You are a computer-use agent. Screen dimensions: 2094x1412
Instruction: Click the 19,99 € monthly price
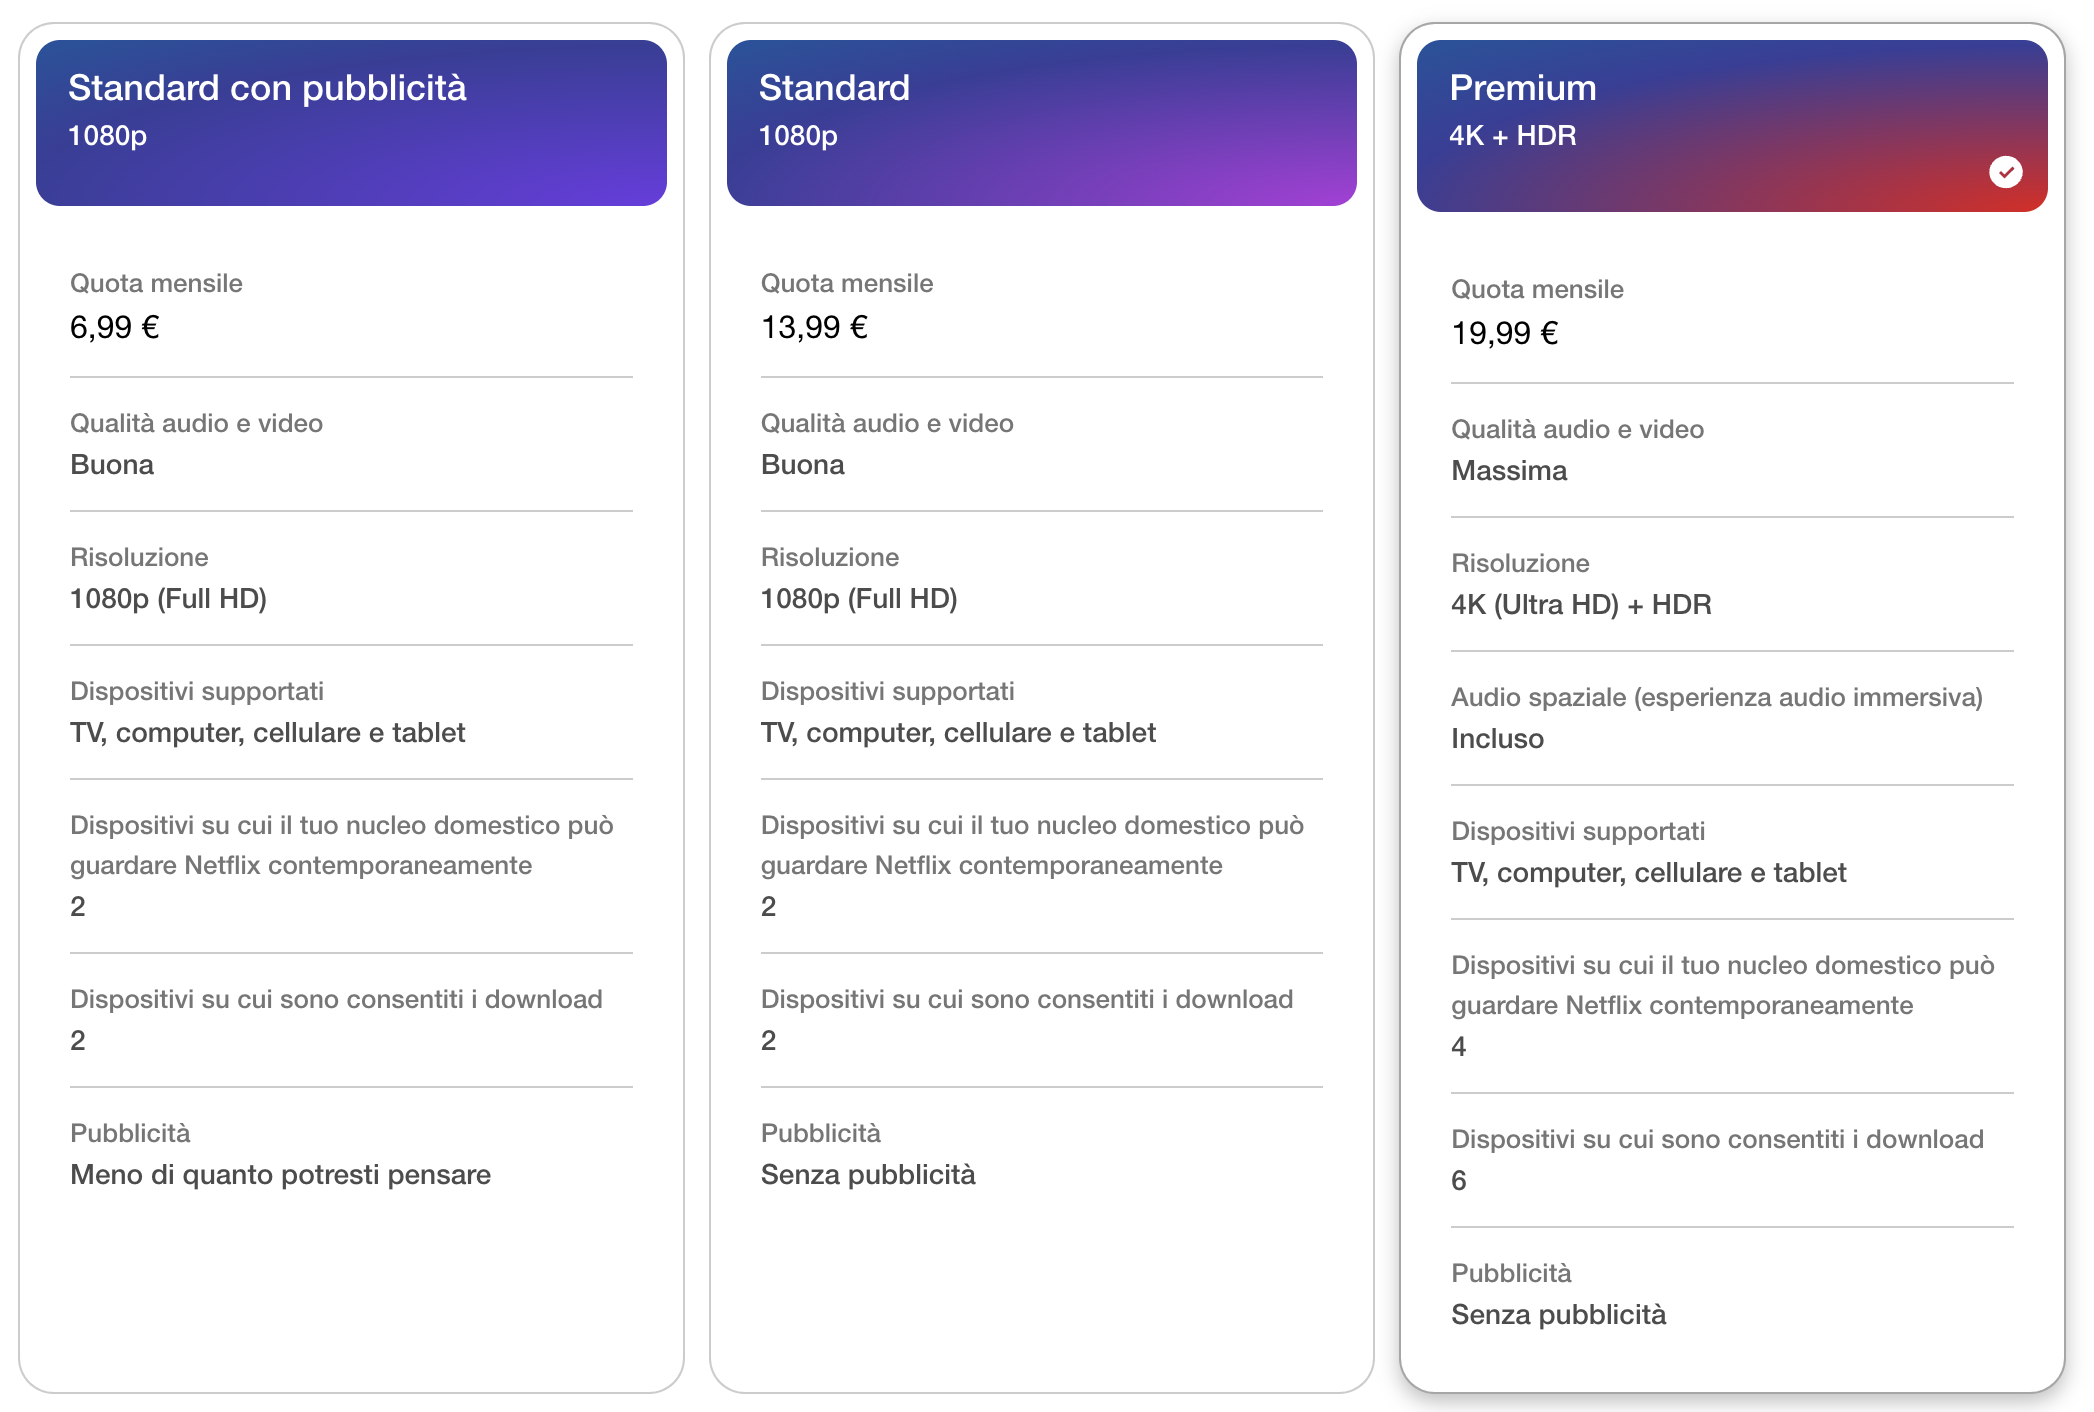(x=1504, y=333)
